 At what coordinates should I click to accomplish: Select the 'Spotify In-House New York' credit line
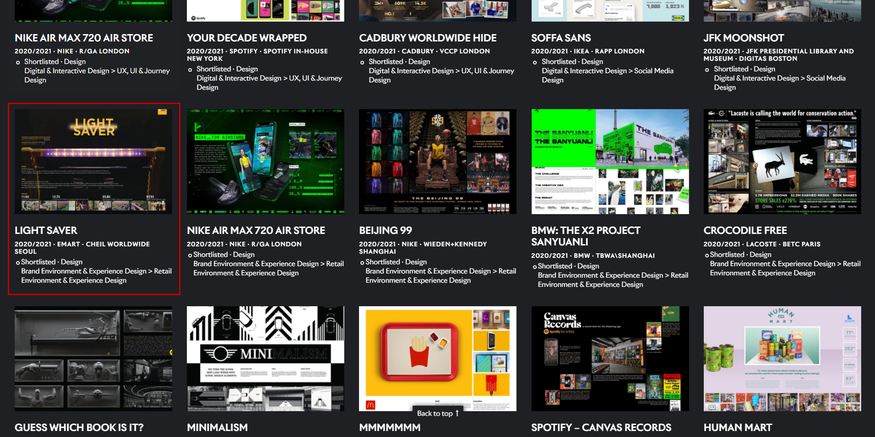[x=258, y=55]
